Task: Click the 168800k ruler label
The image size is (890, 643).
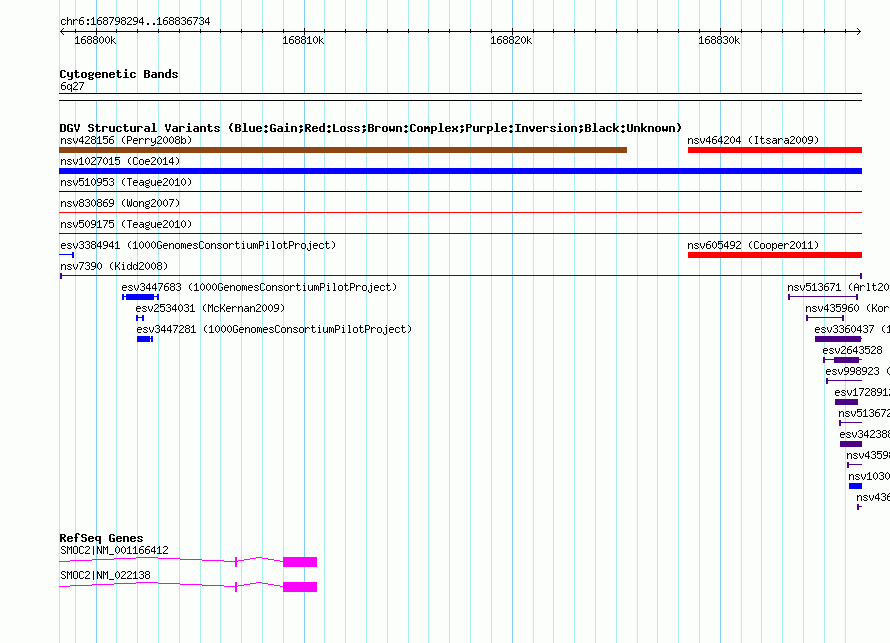Action: pyautogui.click(x=95, y=41)
